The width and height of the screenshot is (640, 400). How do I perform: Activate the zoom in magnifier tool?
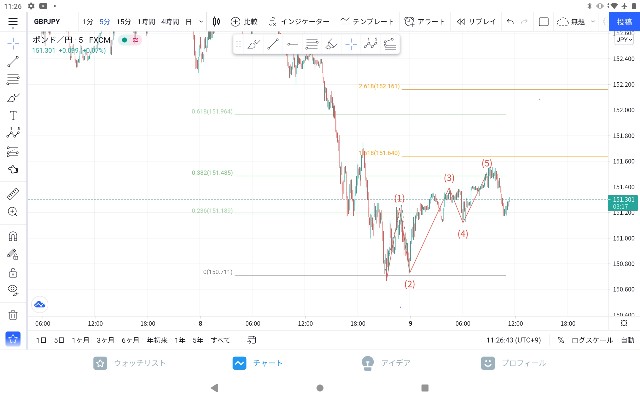coord(13,212)
